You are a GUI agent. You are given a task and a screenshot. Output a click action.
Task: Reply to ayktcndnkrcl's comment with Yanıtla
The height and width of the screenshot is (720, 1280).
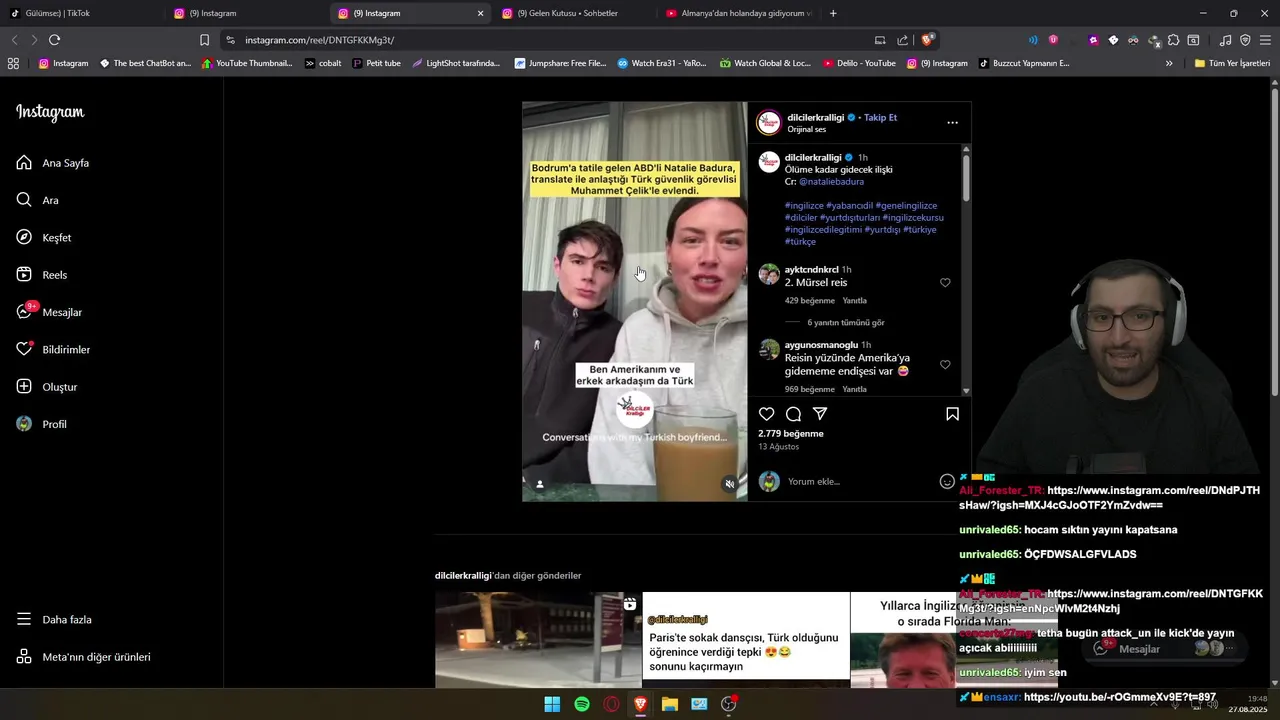[854, 301]
